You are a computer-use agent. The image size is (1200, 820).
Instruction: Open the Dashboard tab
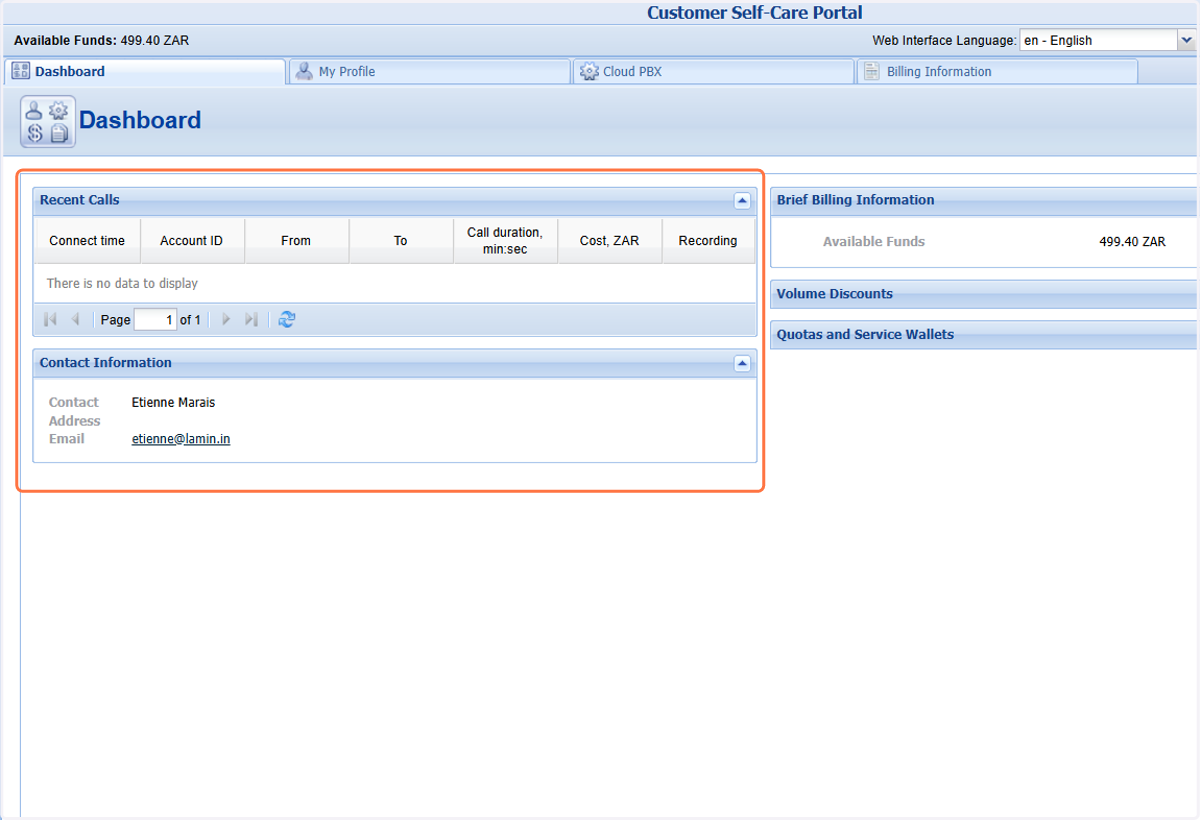pyautogui.click(x=146, y=72)
